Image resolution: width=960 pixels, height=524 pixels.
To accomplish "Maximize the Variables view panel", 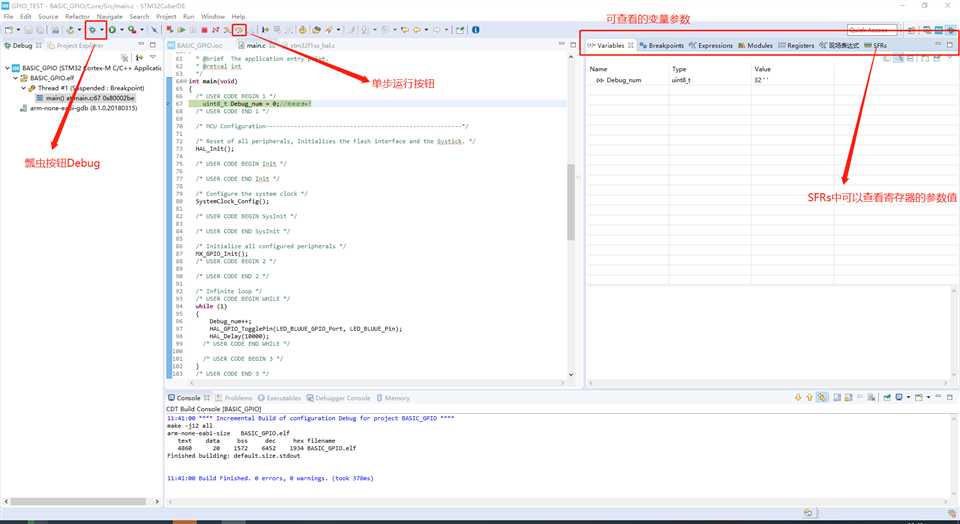I will [x=950, y=45].
